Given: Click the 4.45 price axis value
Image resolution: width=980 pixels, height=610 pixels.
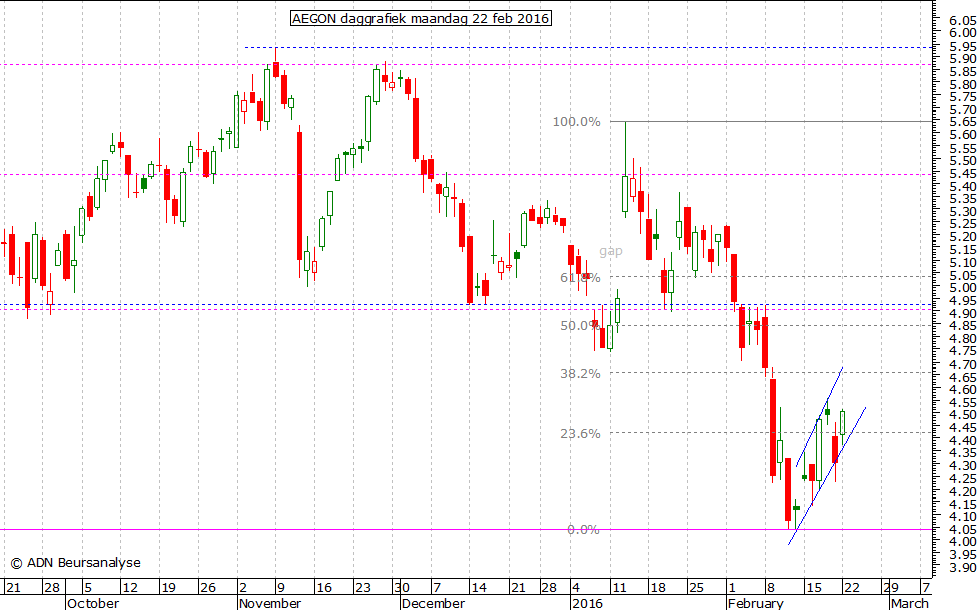Looking at the screenshot, I should tap(962, 428).
